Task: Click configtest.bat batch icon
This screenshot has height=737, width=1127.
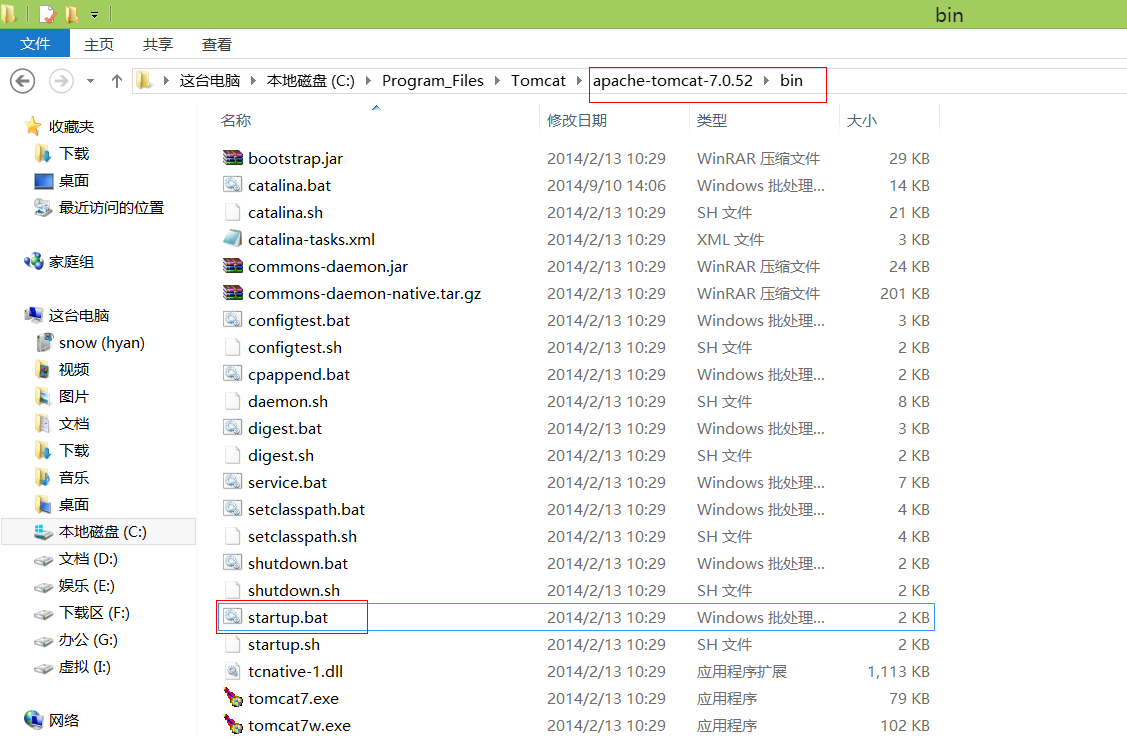Action: click(232, 320)
